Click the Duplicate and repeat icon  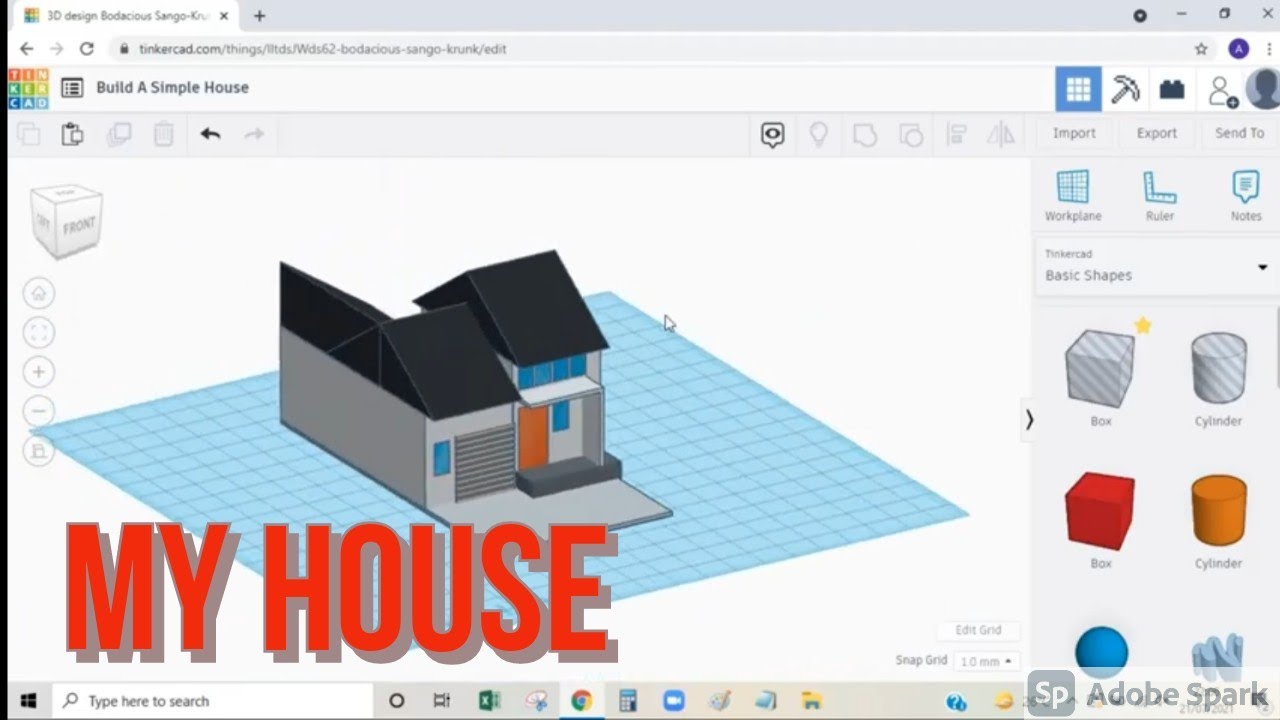click(119, 134)
